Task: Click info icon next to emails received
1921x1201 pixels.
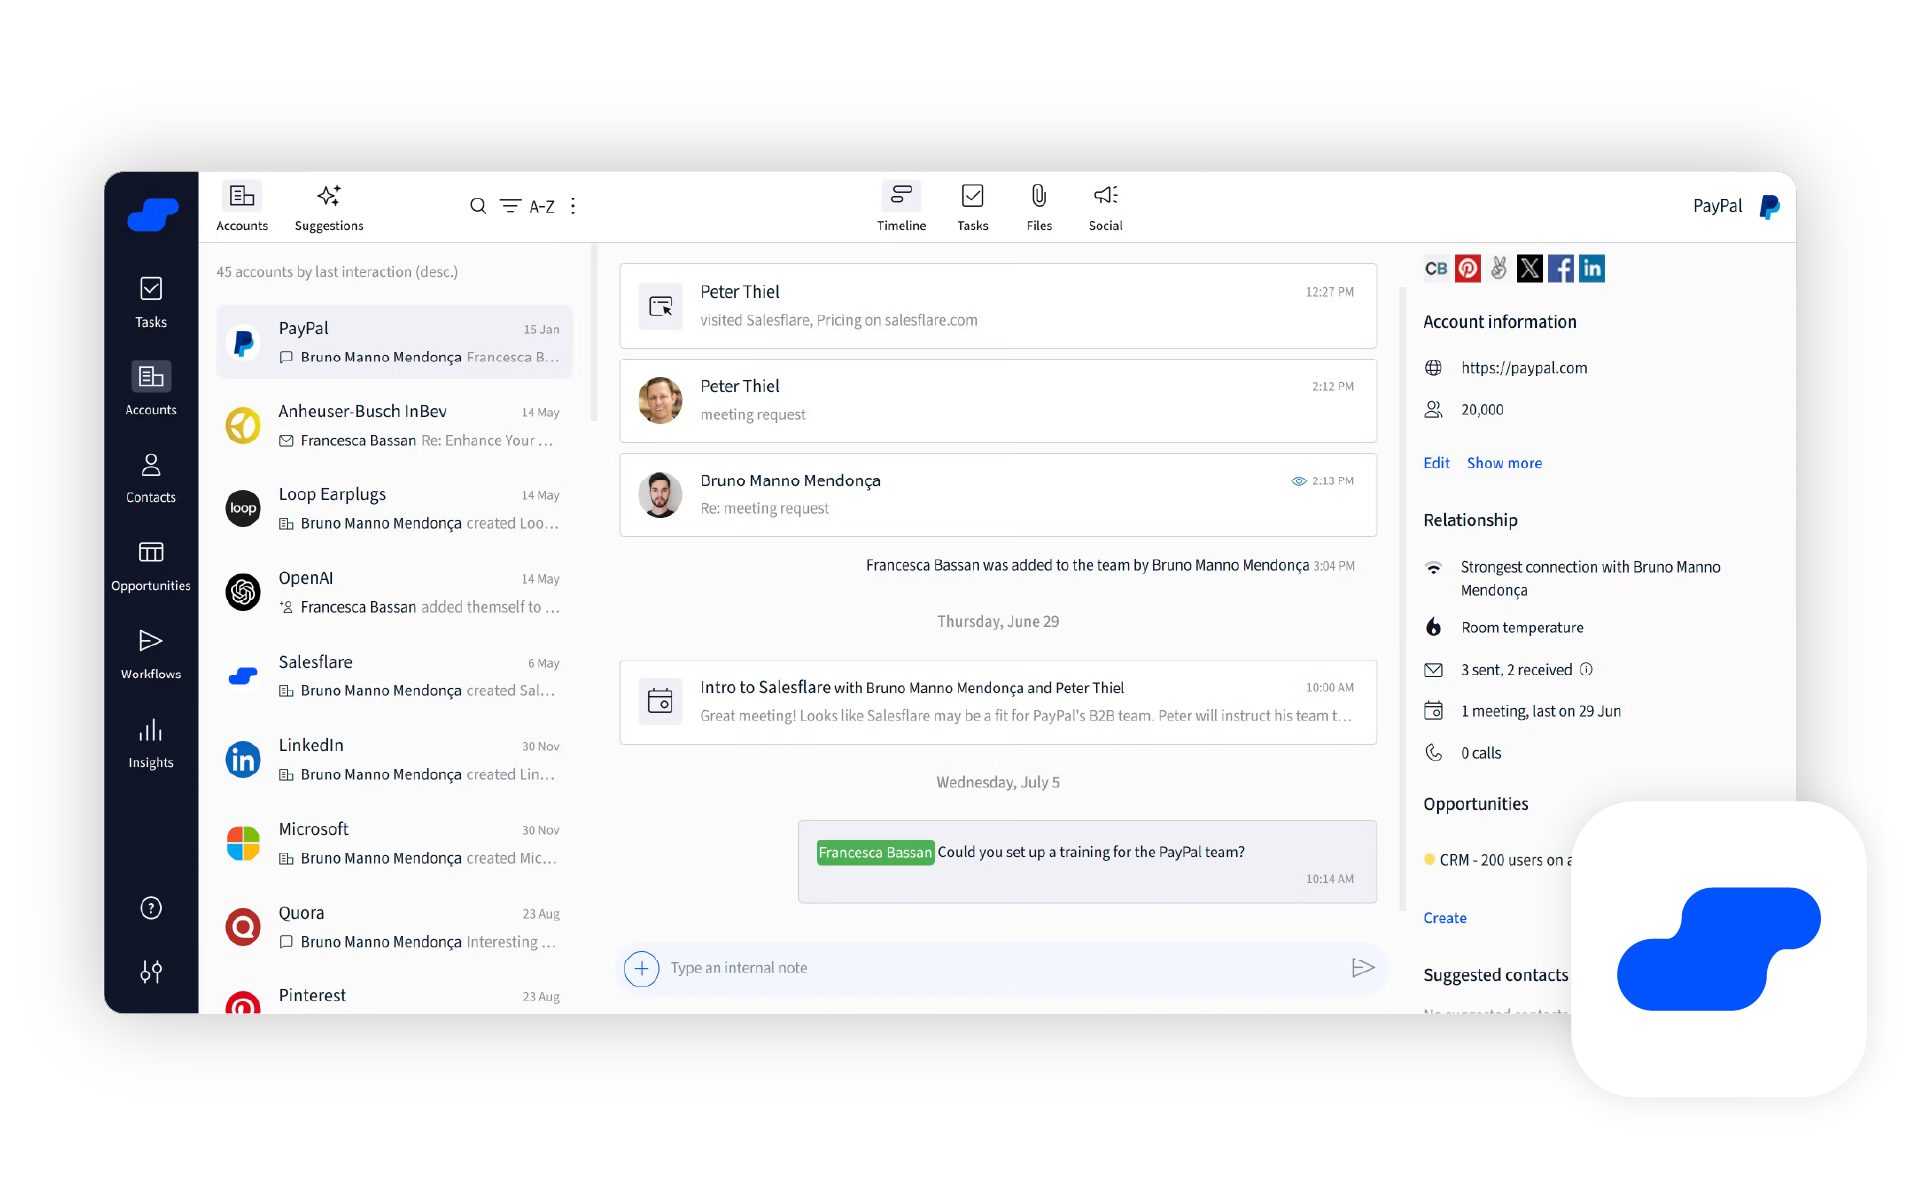Action: (1586, 670)
